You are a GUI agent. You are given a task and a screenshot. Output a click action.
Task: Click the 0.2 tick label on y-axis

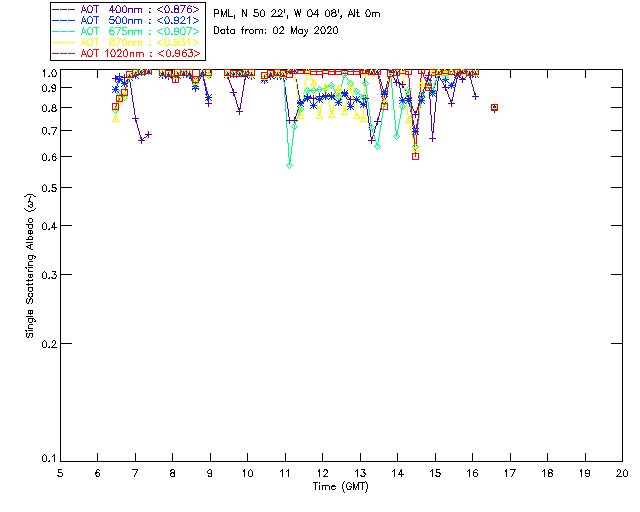(x=46, y=343)
